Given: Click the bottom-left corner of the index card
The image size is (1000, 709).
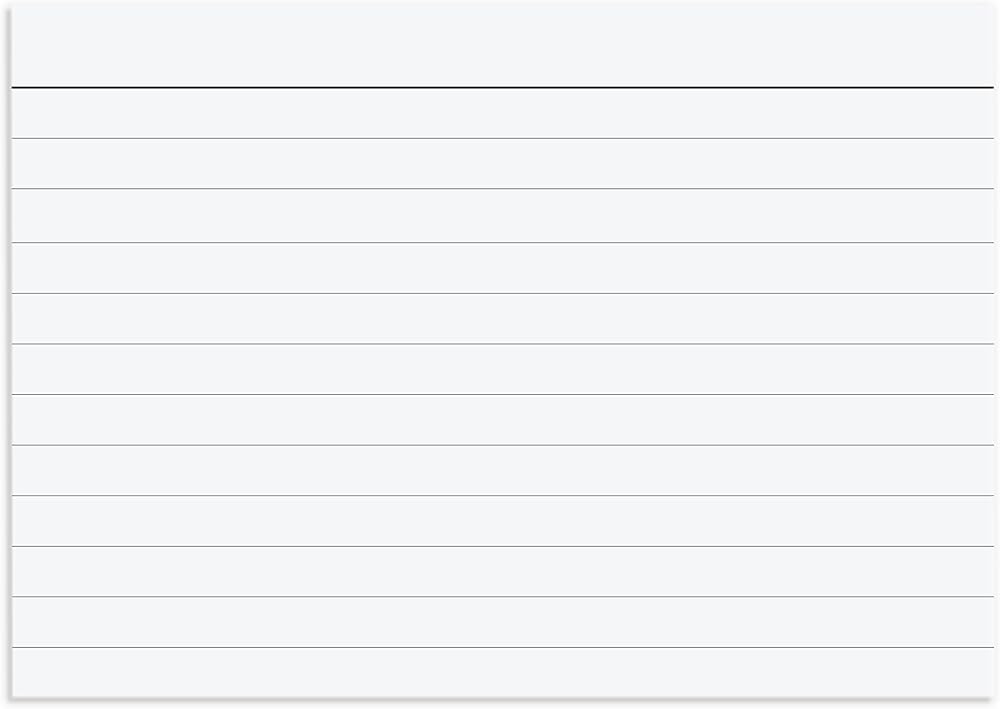Looking at the screenshot, I should [13, 695].
